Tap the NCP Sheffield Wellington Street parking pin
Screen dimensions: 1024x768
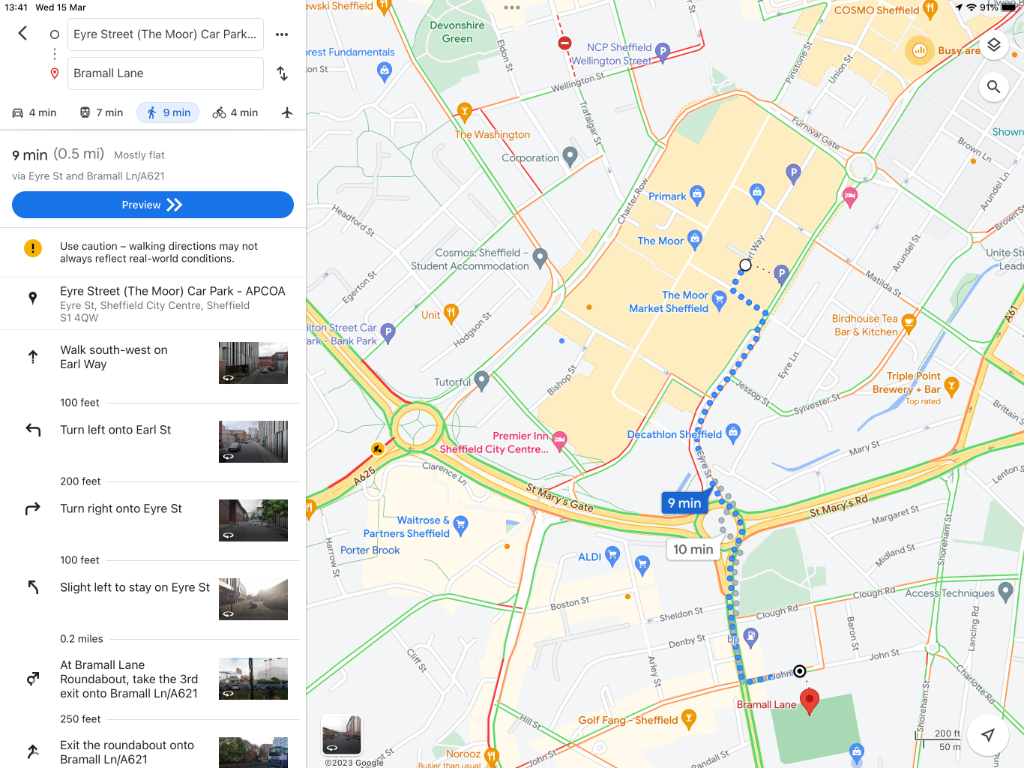point(662,52)
